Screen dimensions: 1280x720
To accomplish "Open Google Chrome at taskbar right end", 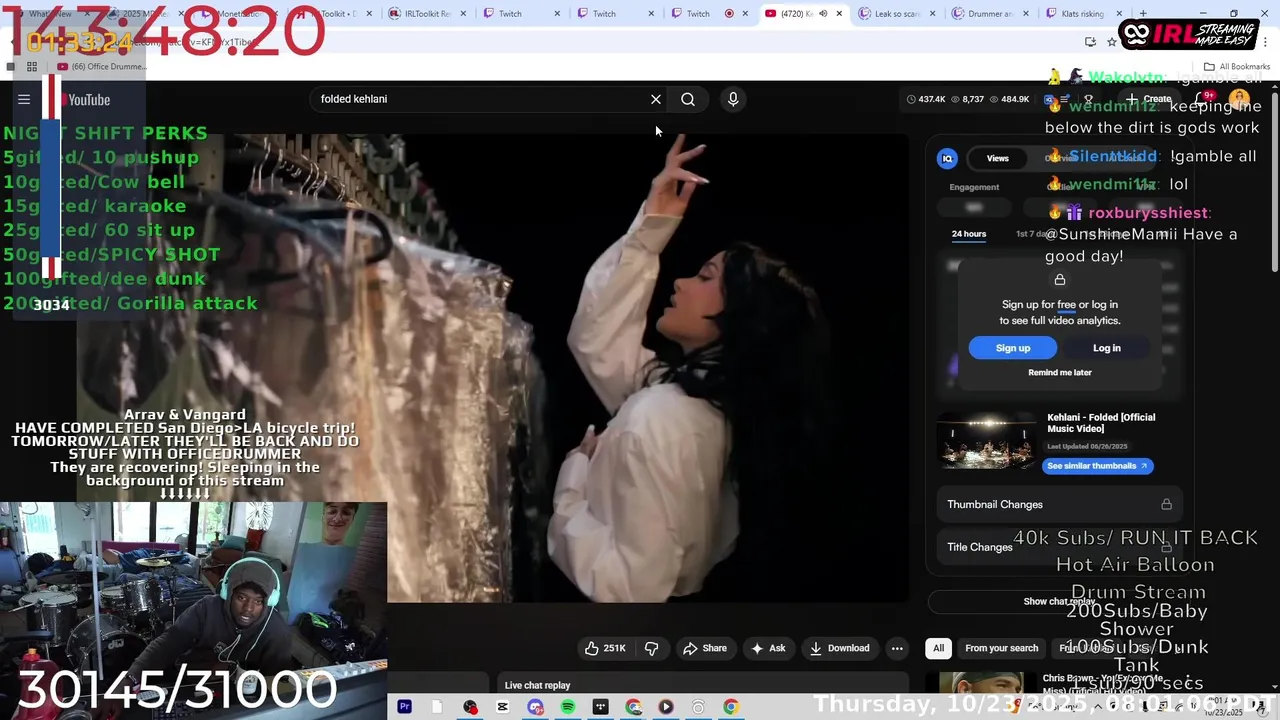I will pos(731,707).
